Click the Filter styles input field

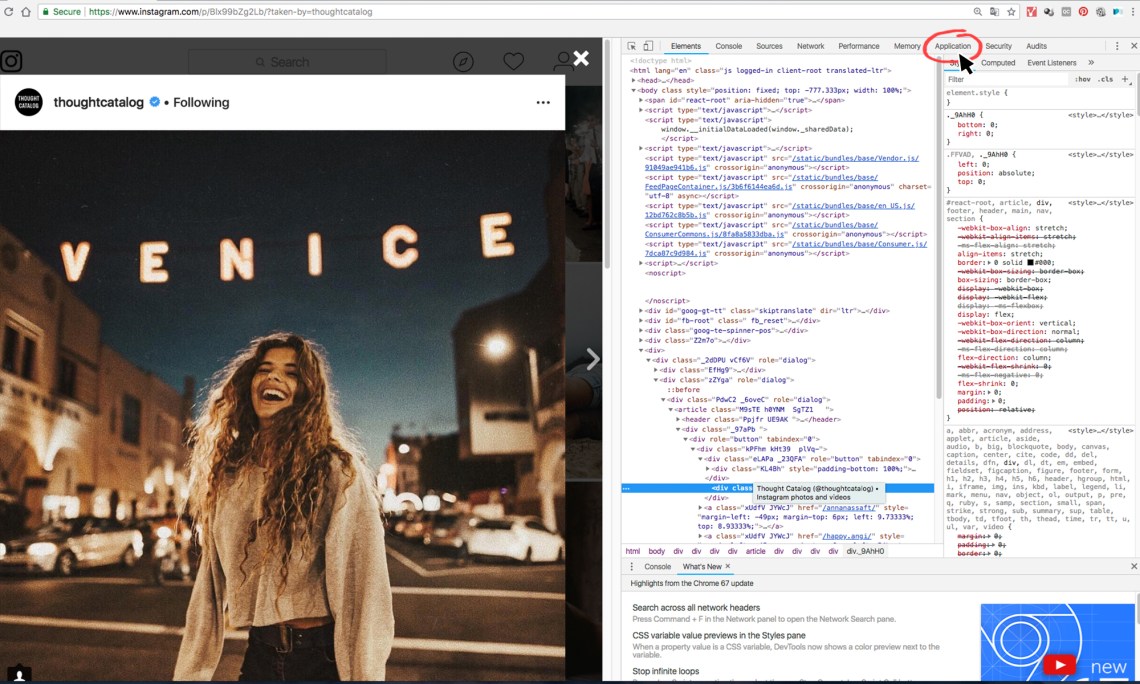(x=1007, y=79)
